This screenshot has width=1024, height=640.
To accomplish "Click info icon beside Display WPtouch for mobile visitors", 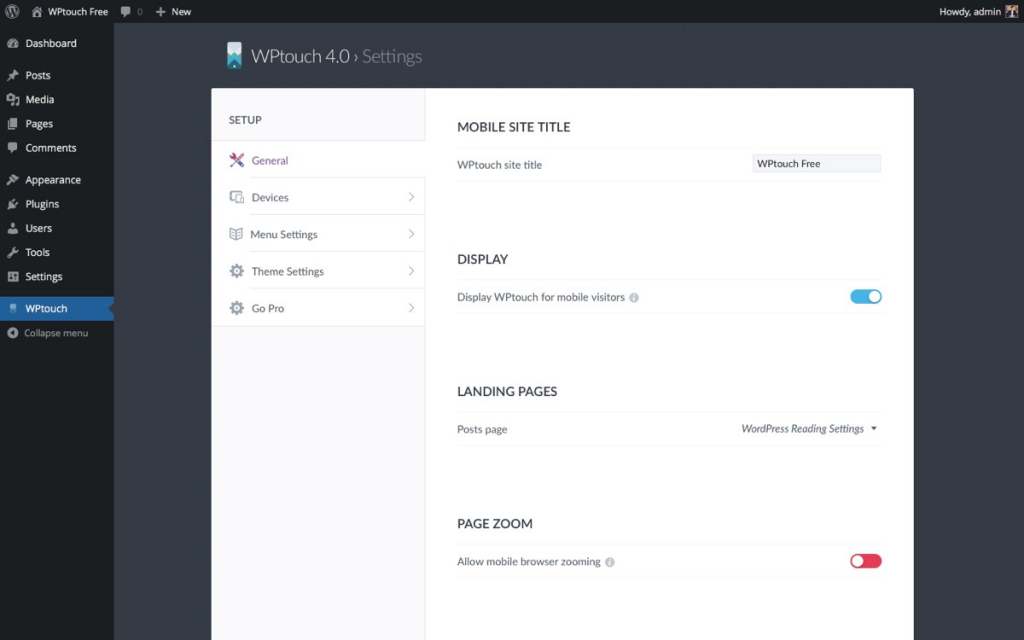I will [634, 298].
